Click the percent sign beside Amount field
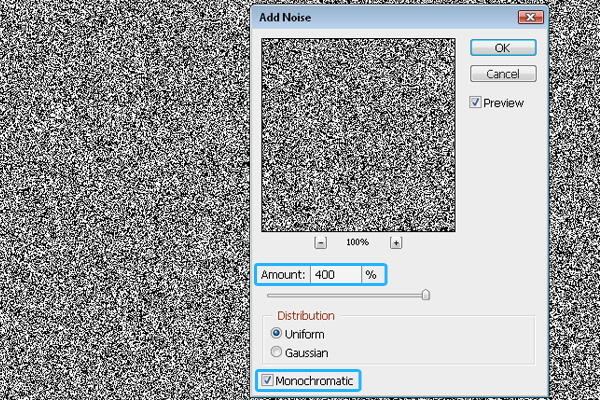The height and width of the screenshot is (400, 600). 370,274
